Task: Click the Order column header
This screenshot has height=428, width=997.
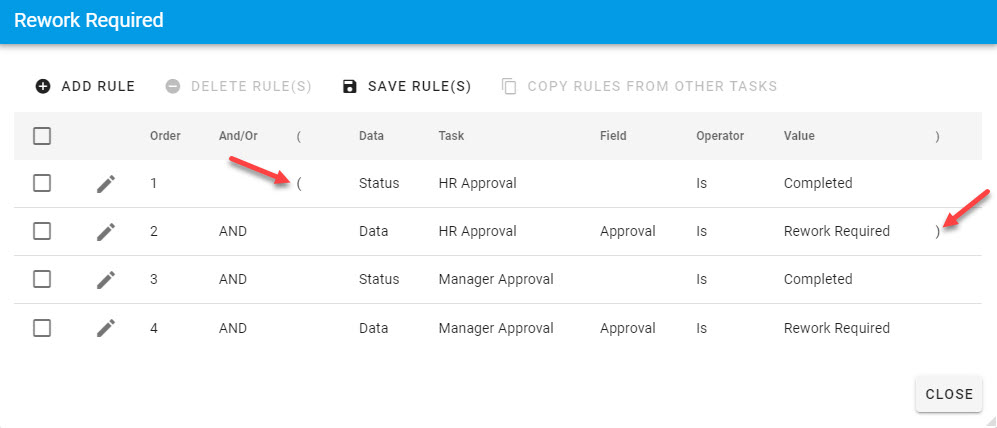Action: coord(165,136)
